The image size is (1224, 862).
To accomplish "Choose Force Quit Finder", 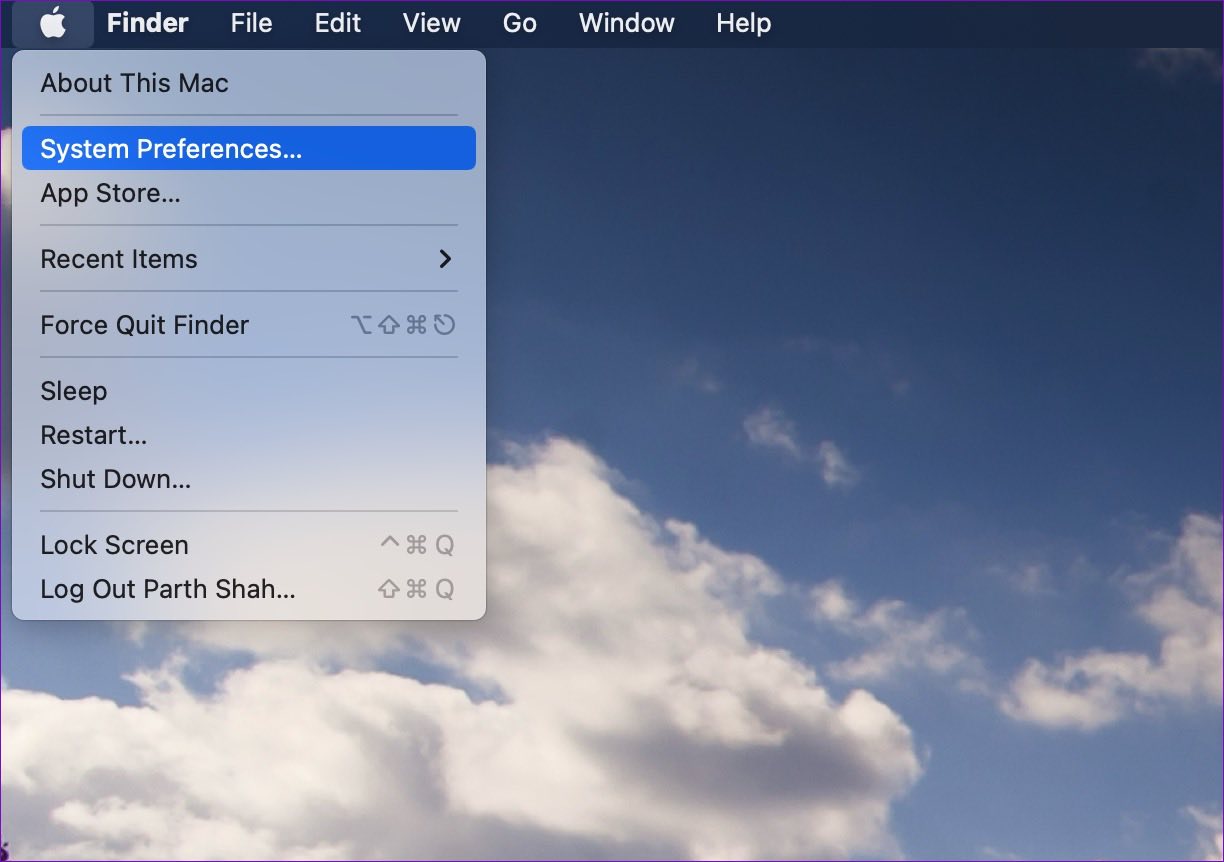I will 248,325.
